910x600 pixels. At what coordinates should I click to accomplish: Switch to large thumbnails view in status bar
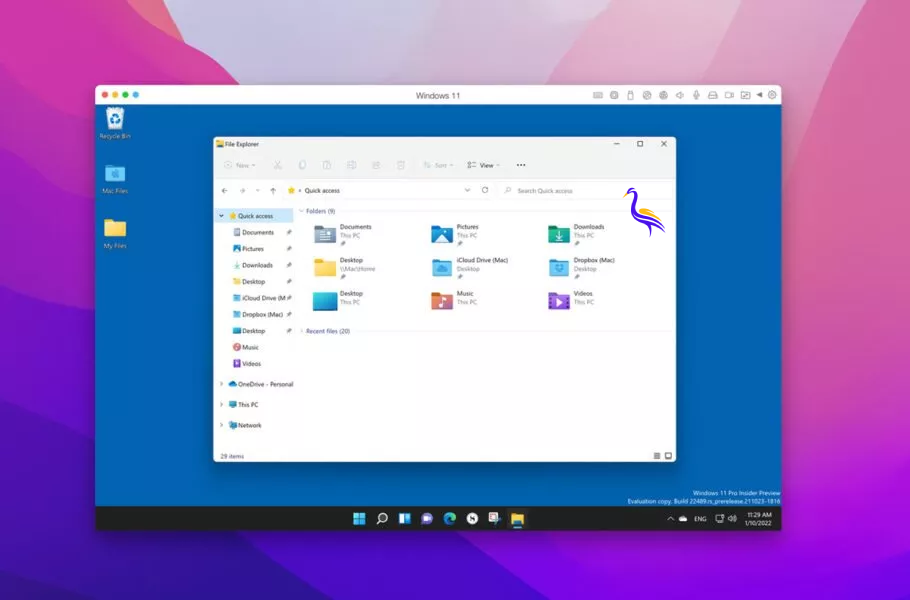(x=669, y=455)
